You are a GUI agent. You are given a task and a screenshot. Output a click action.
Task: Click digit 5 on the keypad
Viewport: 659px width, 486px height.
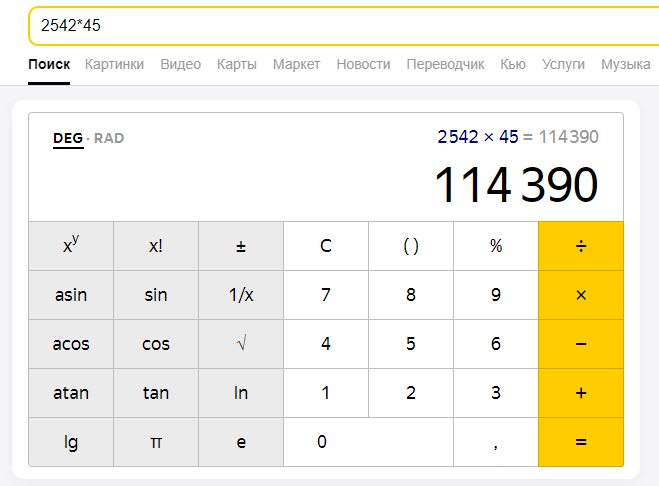pyautogui.click(x=411, y=344)
